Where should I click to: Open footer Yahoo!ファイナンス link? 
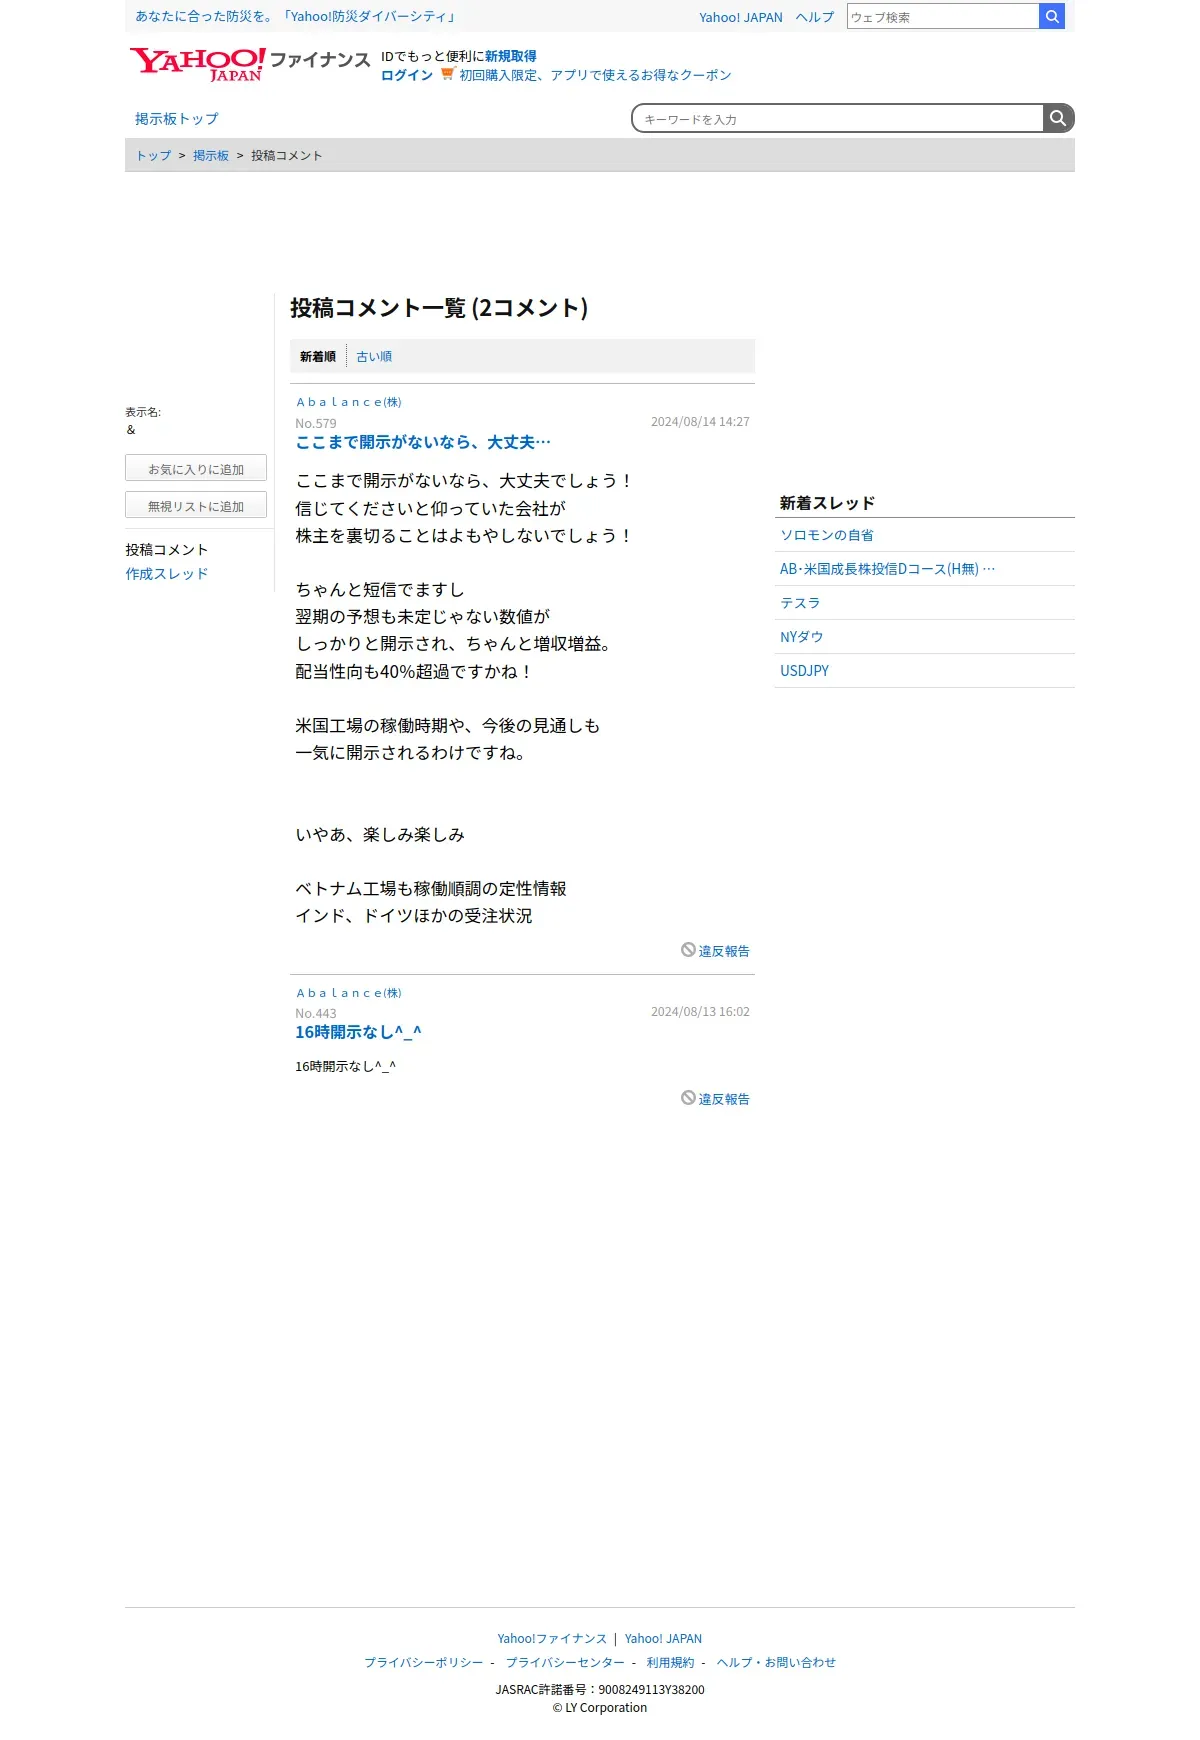552,1638
